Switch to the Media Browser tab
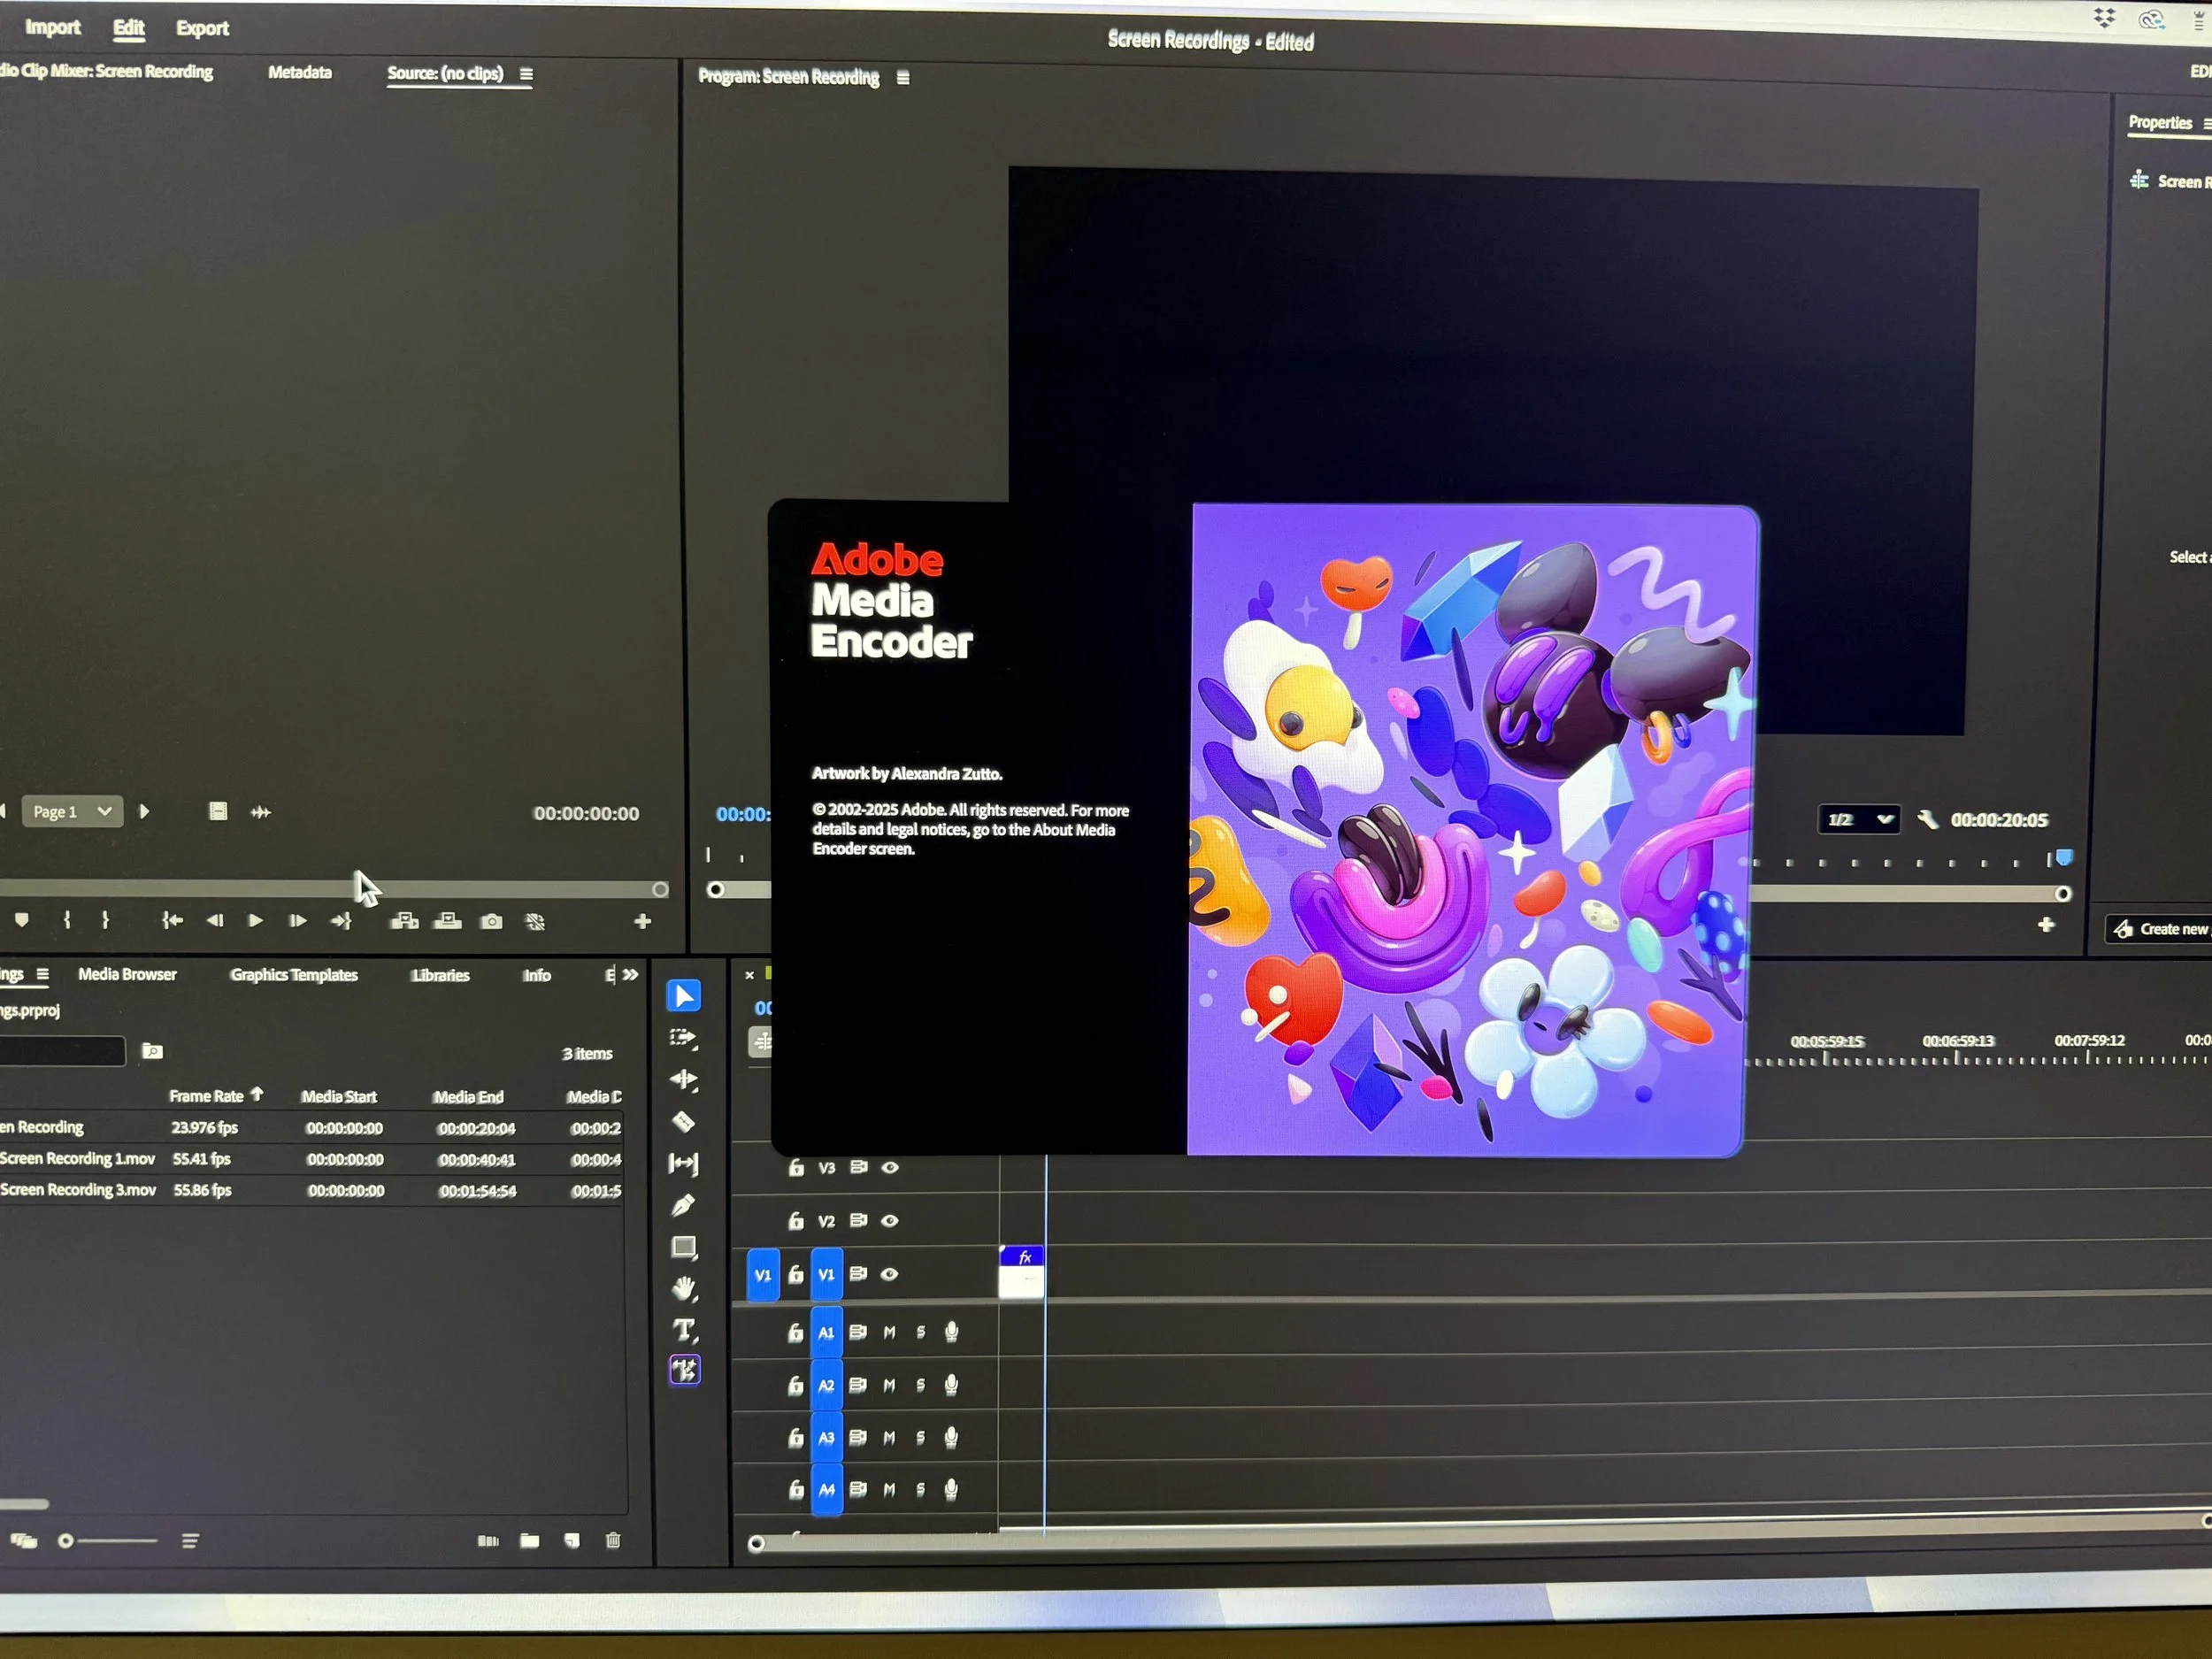This screenshot has height=1659, width=2212. pyautogui.click(x=127, y=975)
